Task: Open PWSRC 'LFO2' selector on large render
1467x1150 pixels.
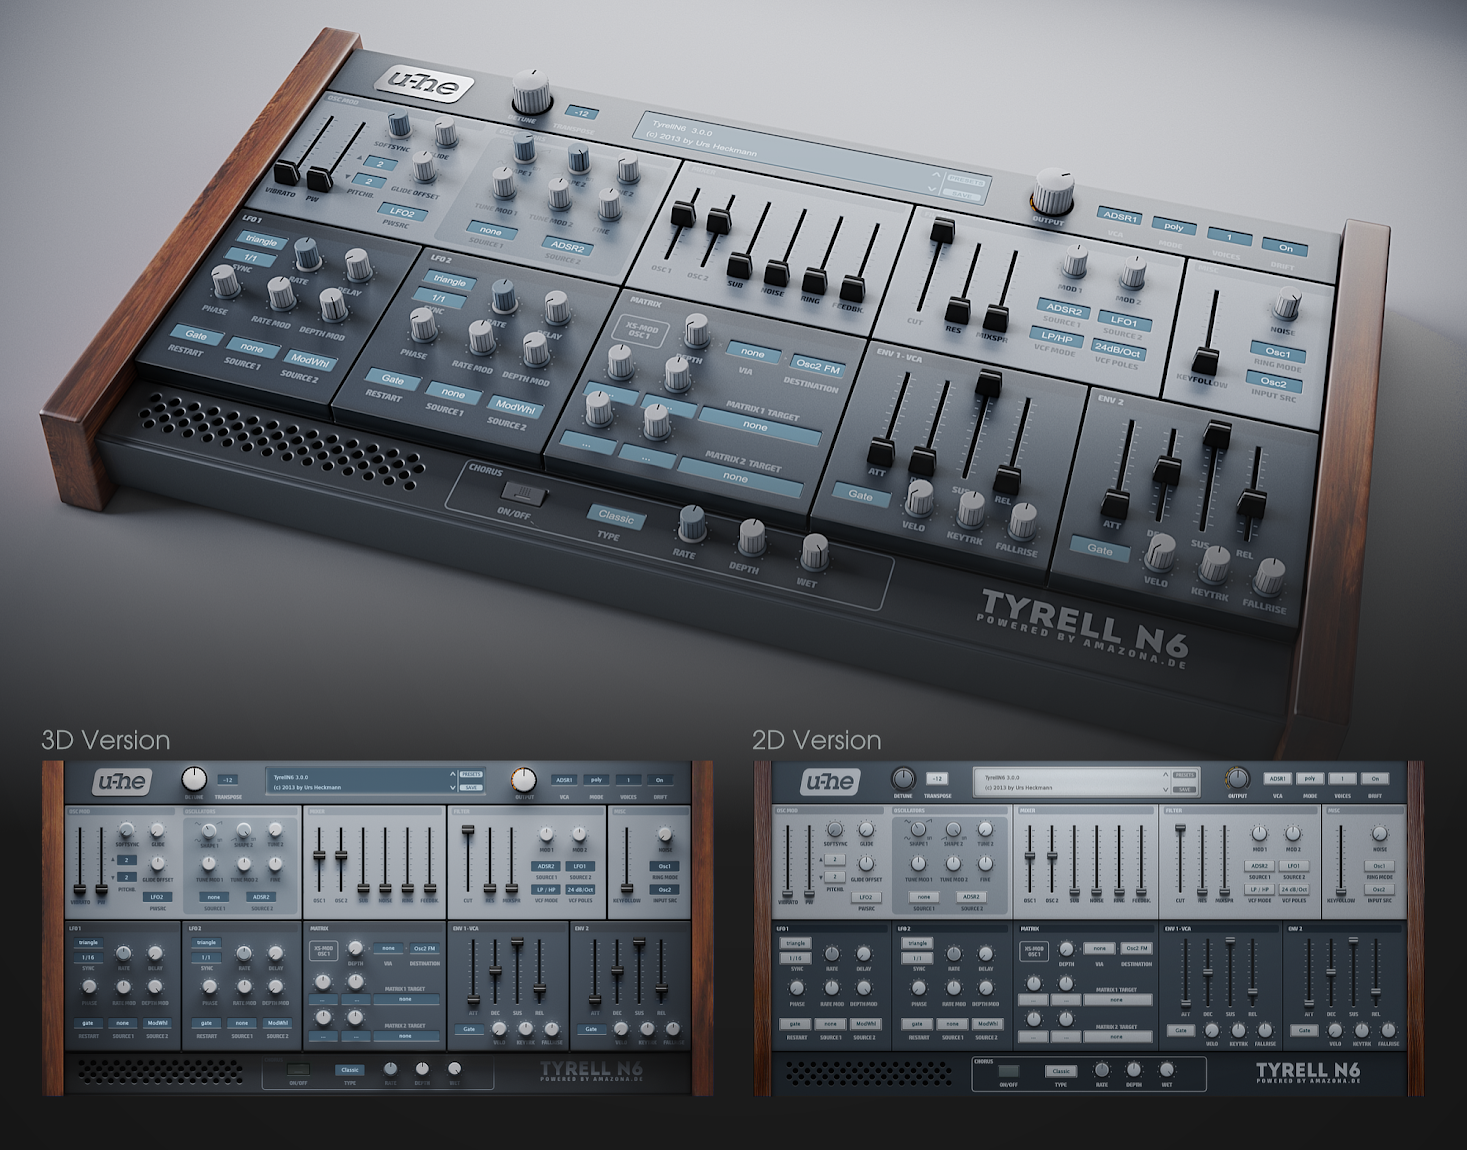Action: point(402,212)
